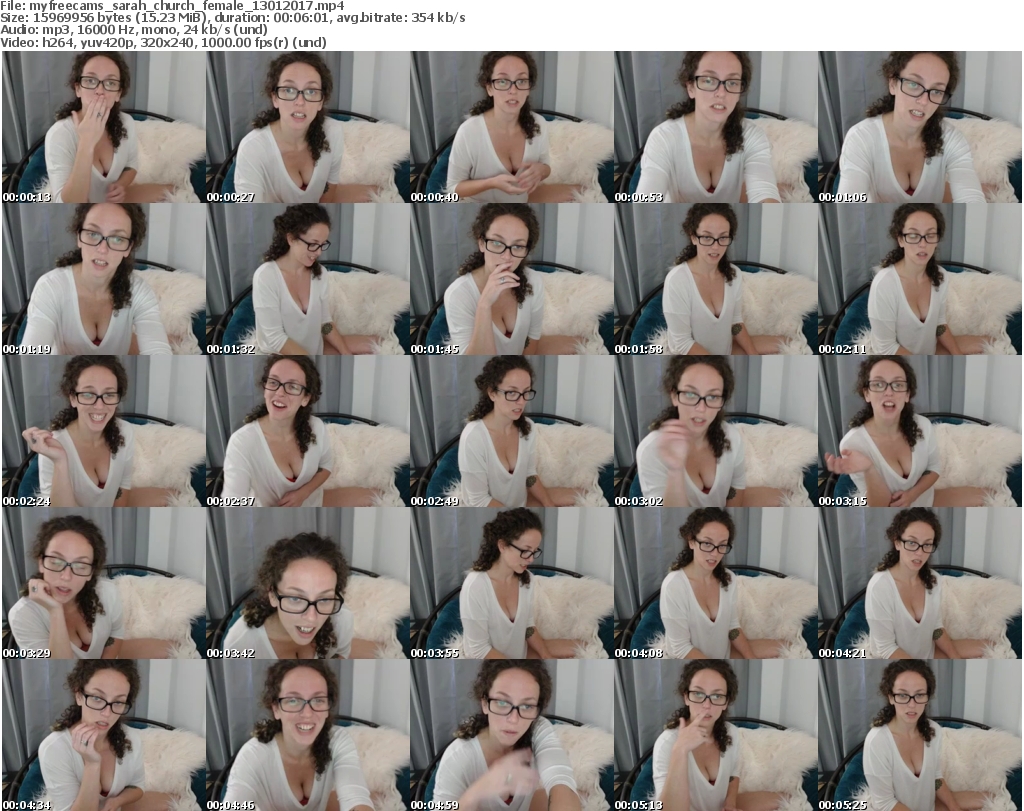1024x811 pixels.
Task: Open the frame timestamped 00:02:11
Action: pyautogui.click(x=920, y=279)
